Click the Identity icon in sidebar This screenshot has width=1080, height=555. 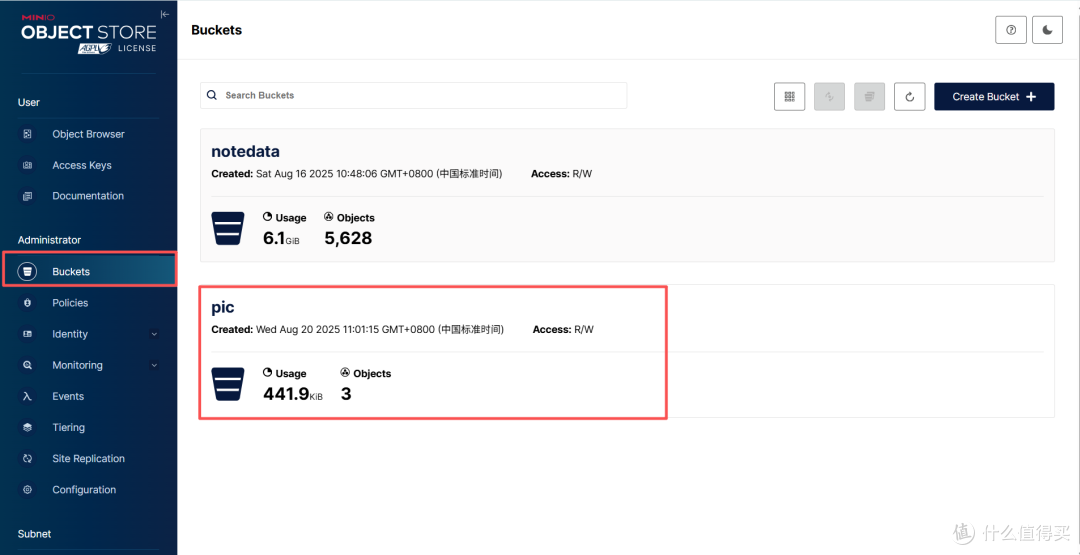[x=28, y=334]
